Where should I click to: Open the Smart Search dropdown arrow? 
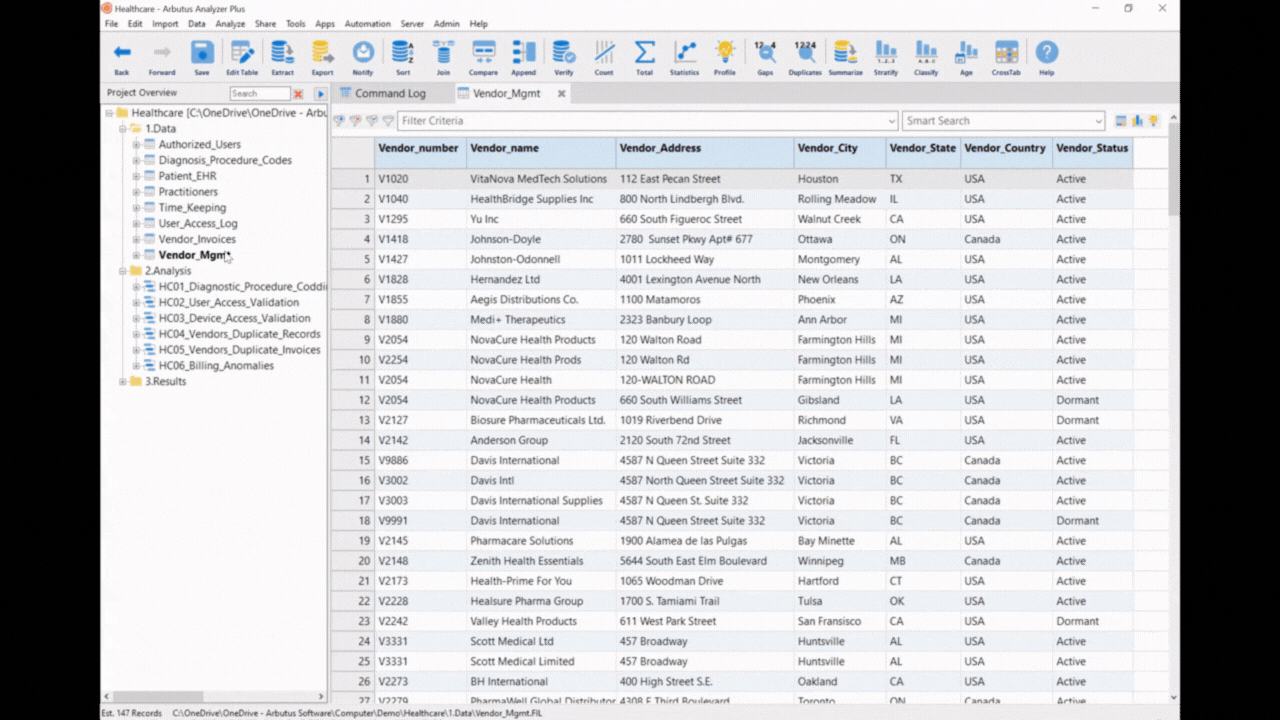(1098, 121)
